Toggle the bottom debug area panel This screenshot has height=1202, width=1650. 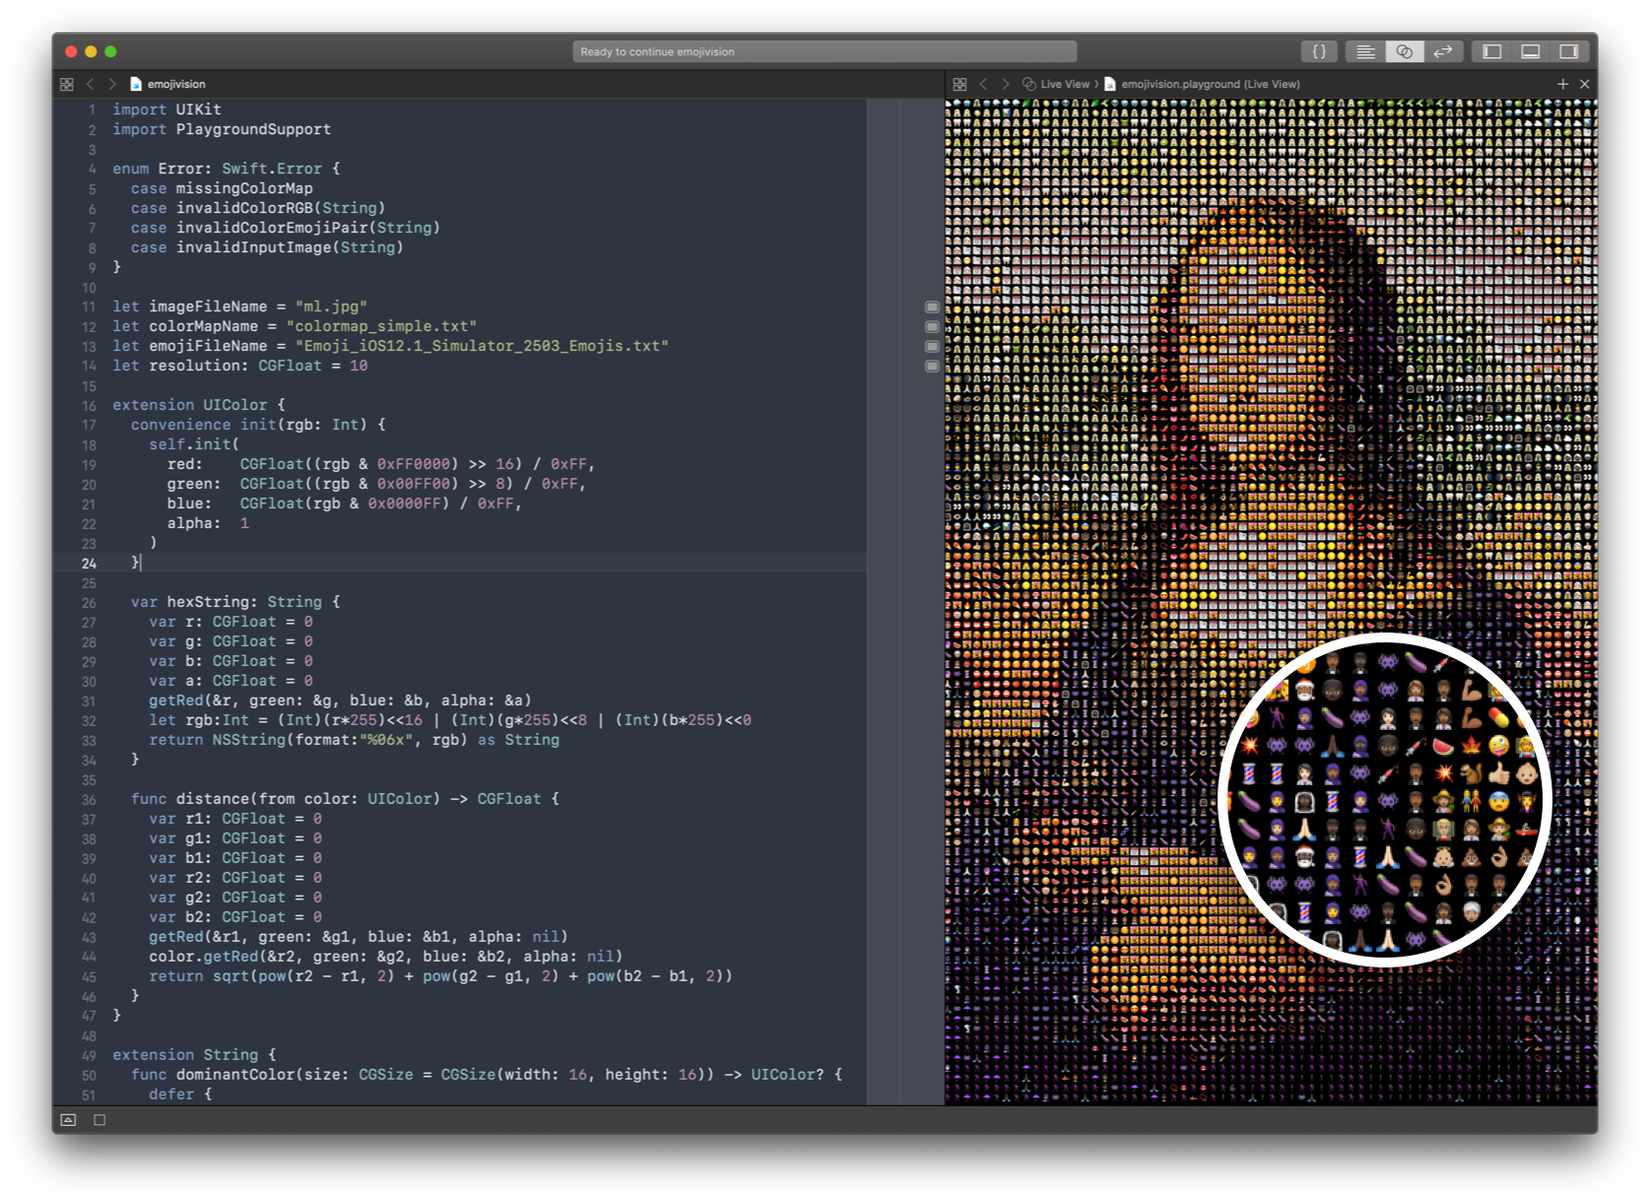(x=1530, y=51)
